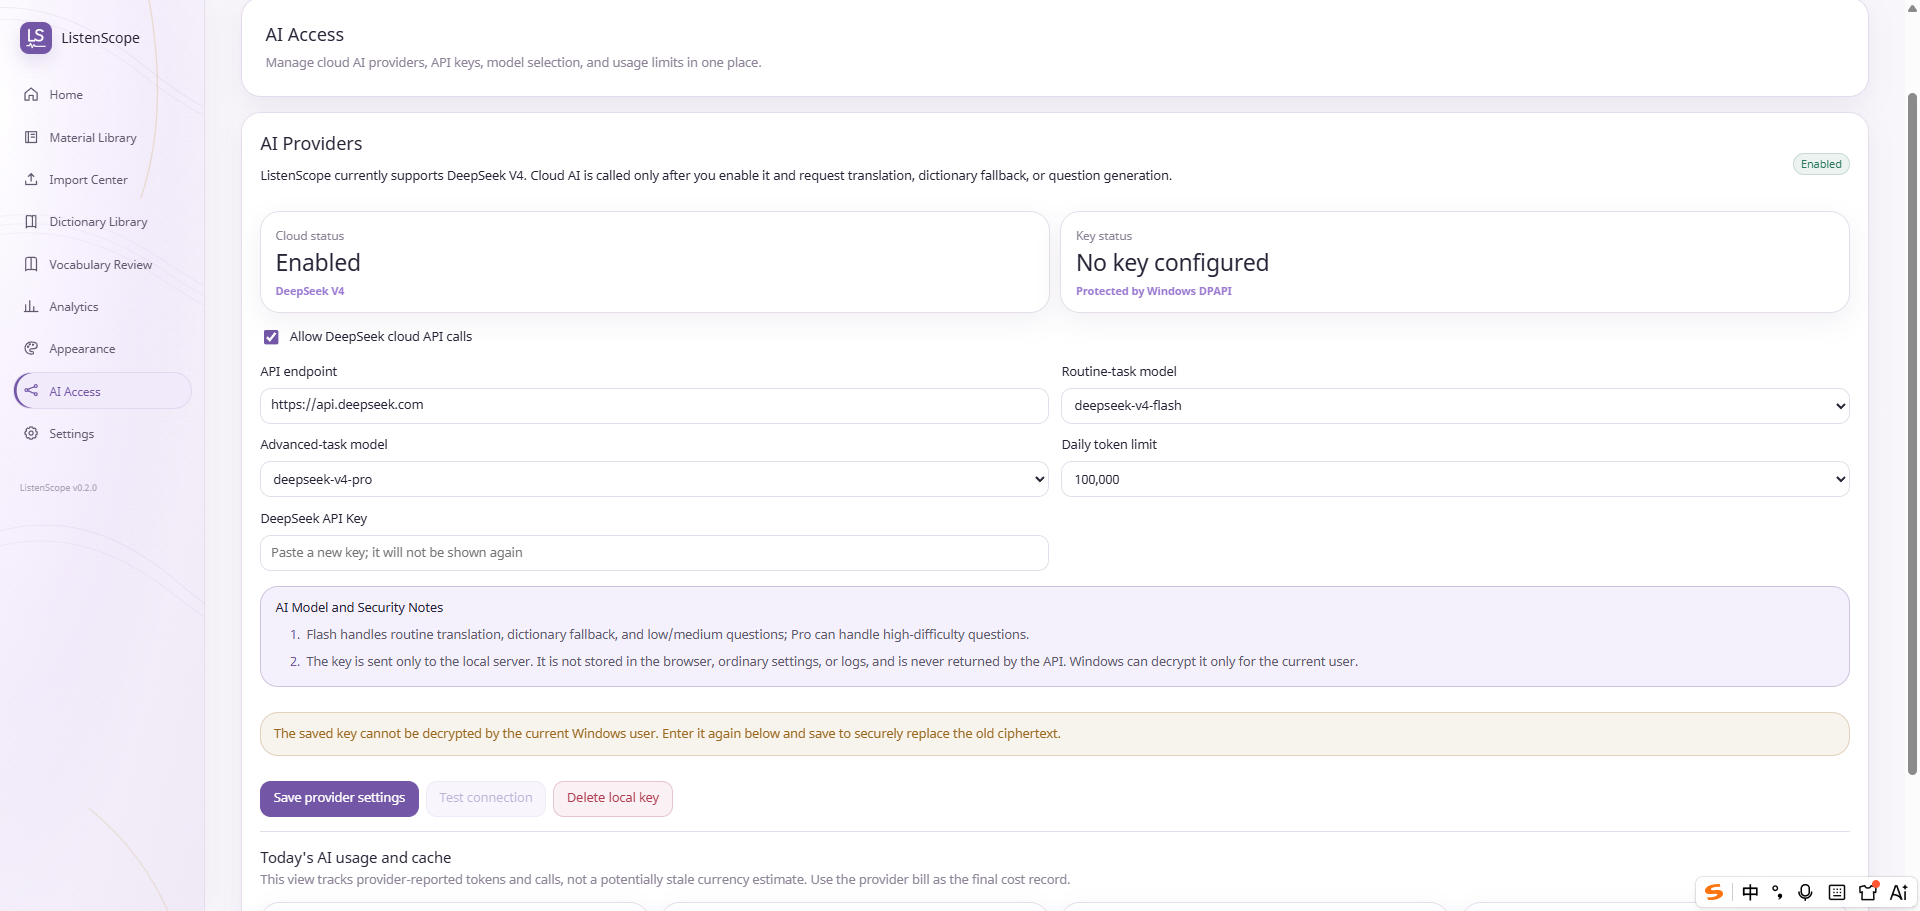Viewport: 1920px width, 911px height.
Task: Expand the Routine-task model dropdown
Action: (1455, 406)
